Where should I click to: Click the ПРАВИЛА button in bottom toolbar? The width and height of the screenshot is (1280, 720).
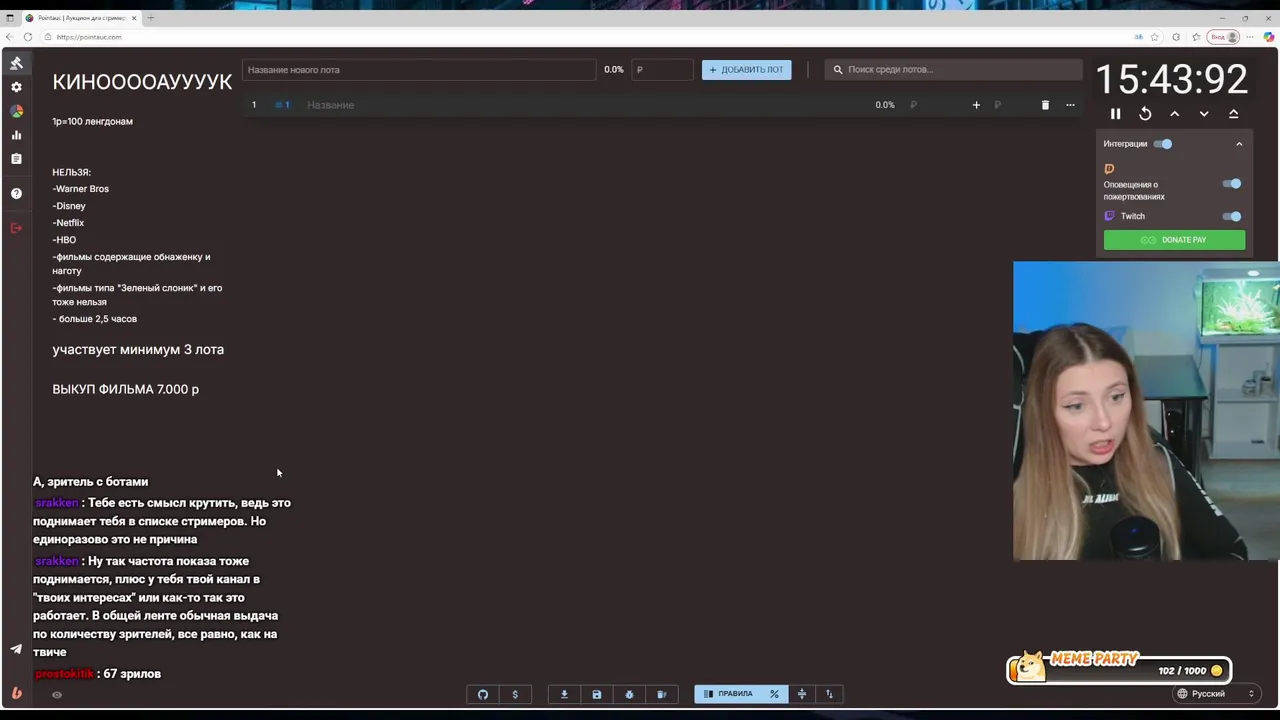(x=728, y=694)
